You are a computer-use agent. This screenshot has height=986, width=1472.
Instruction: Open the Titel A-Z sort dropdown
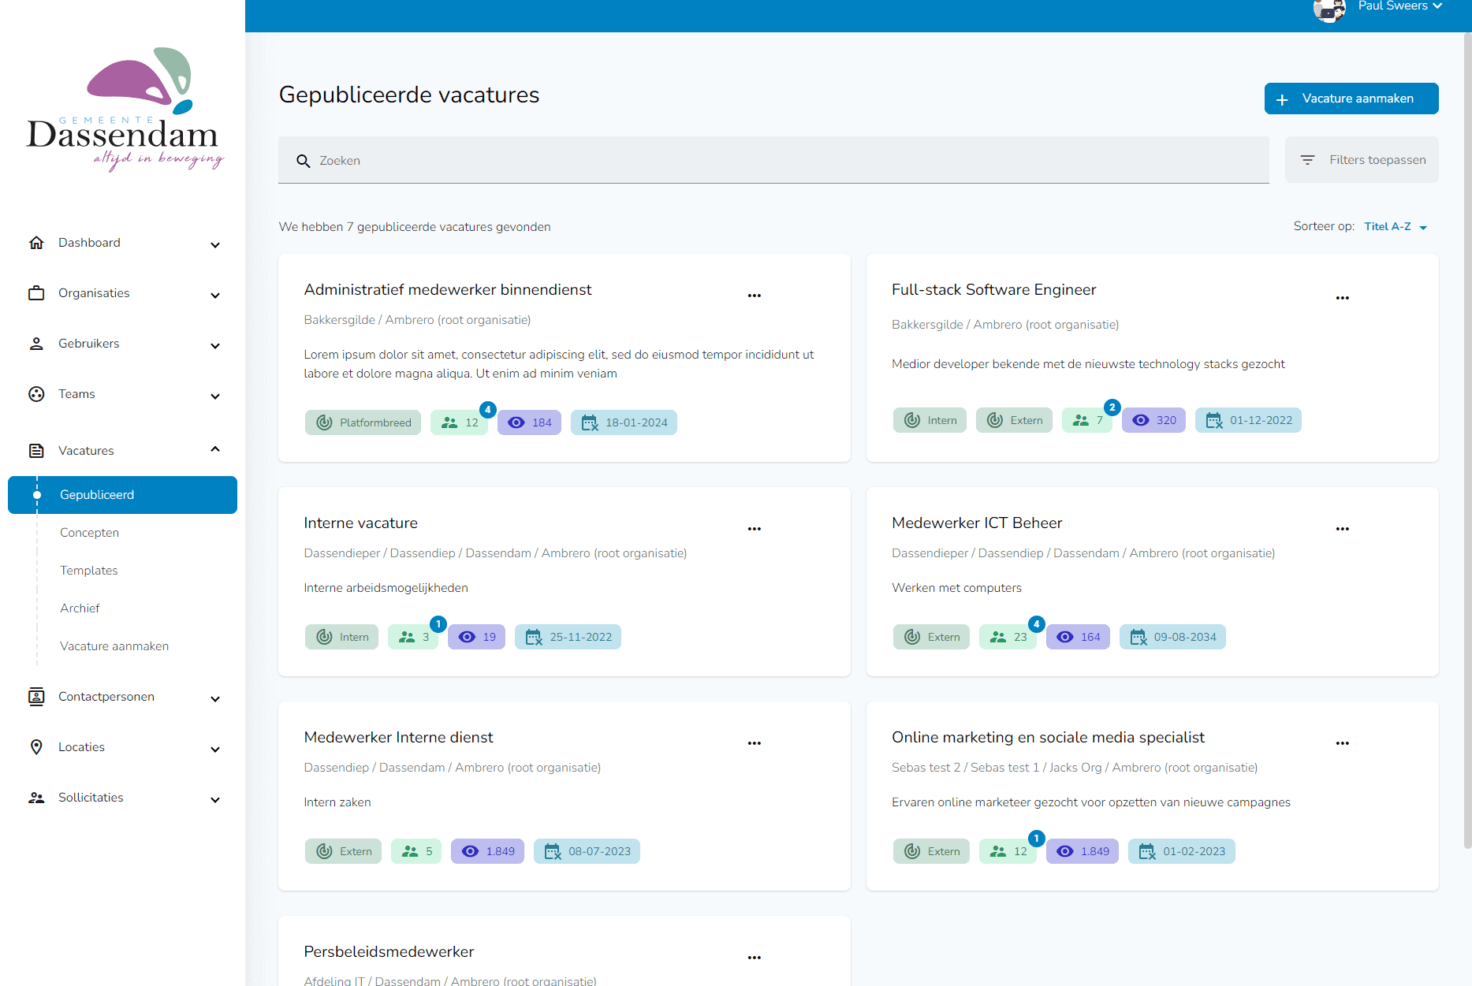coord(1395,227)
